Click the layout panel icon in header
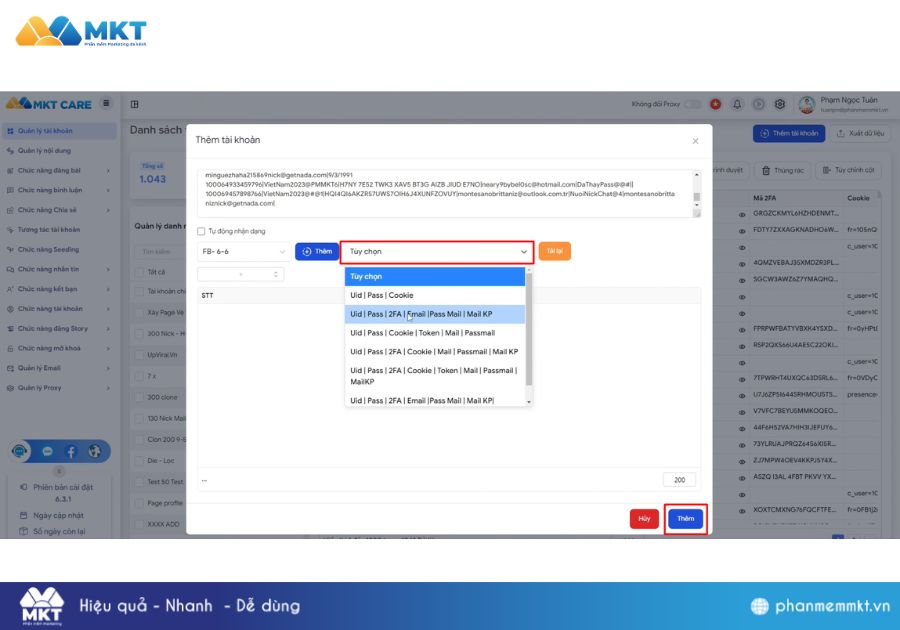Image resolution: width=900 pixels, height=630 pixels. 135,104
